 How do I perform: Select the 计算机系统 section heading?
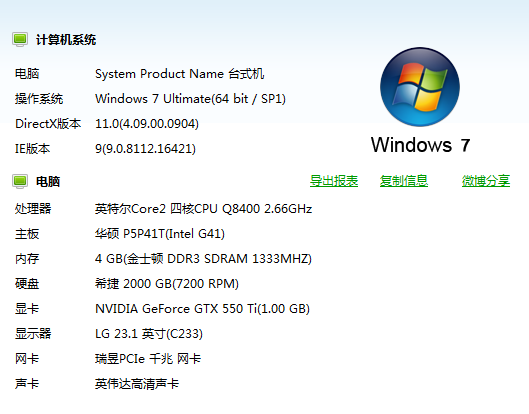coord(66,40)
